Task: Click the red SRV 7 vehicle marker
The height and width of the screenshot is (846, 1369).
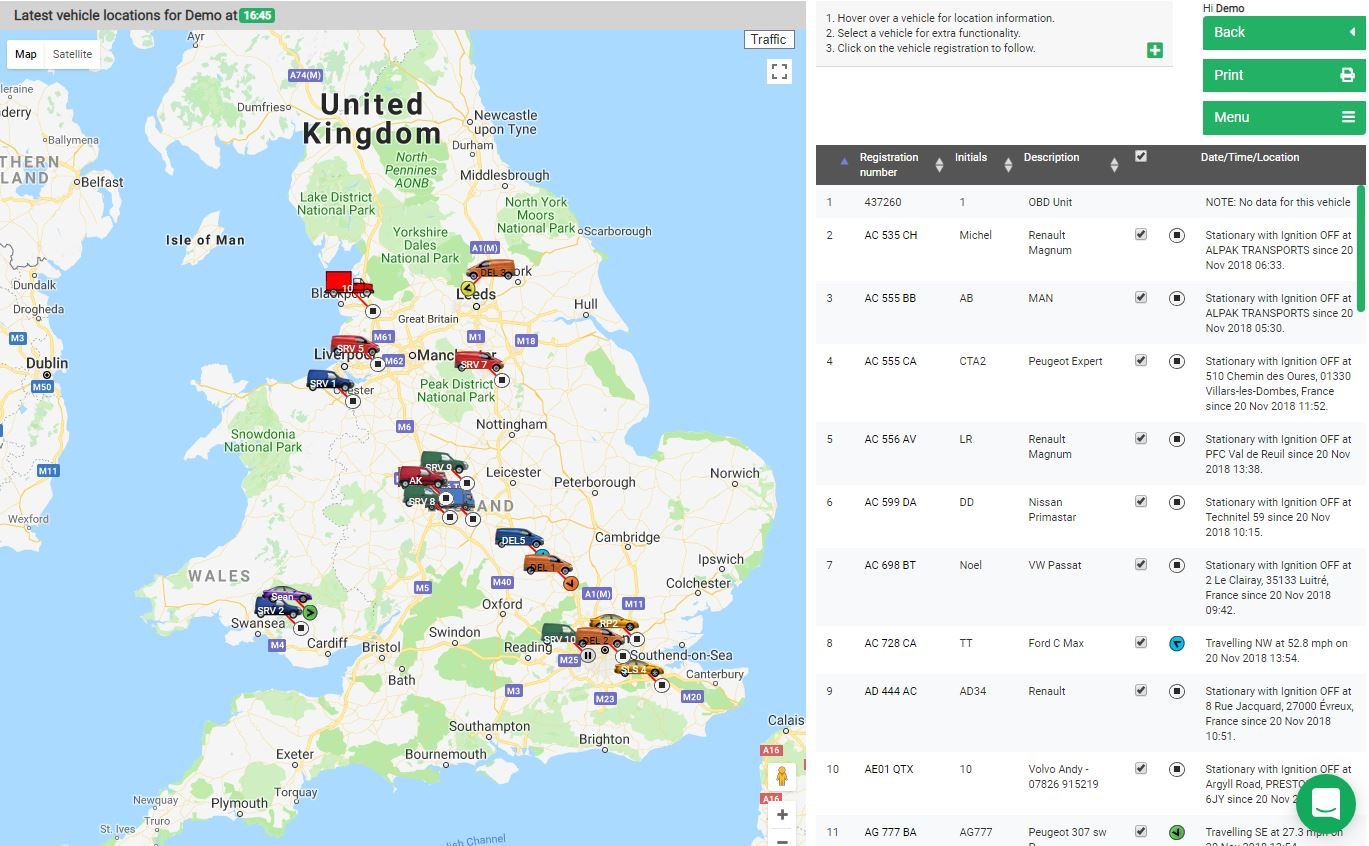Action: pyautogui.click(x=477, y=362)
